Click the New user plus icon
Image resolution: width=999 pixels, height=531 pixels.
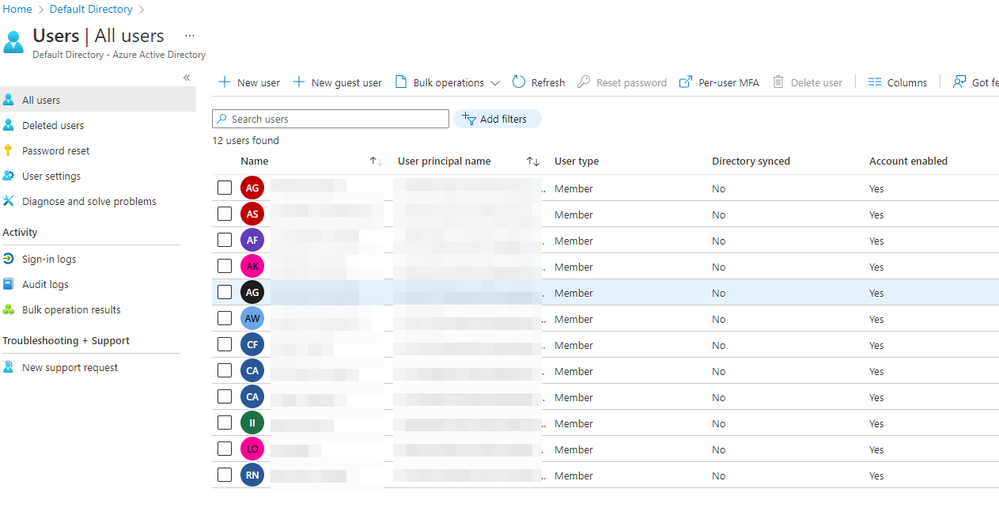(224, 82)
